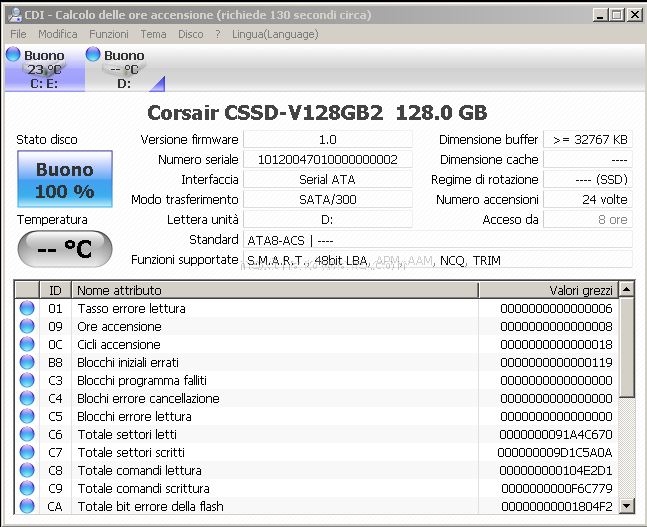This screenshot has height=527, width=647.
Task: Click status orb for Totale bit errore flash
Action: click(27, 506)
